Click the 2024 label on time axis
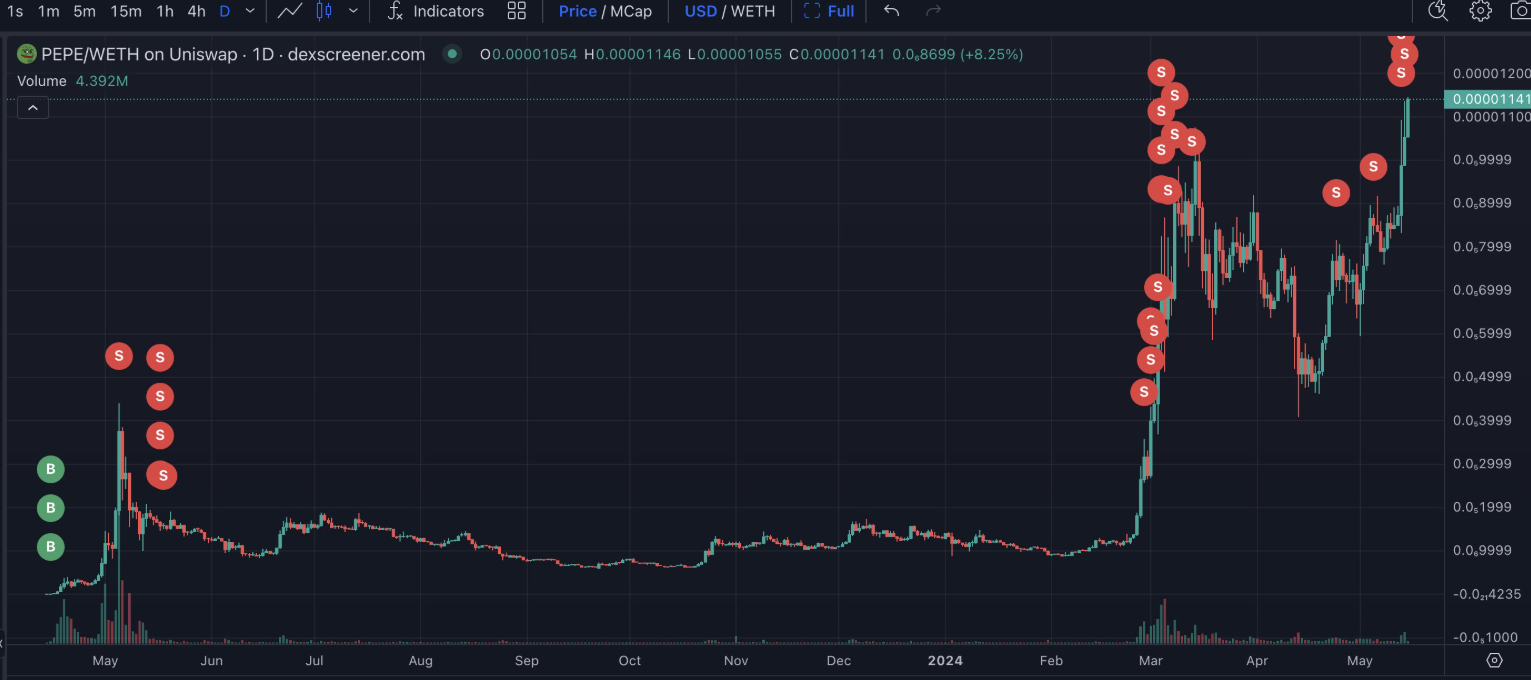Image resolution: width=1531 pixels, height=680 pixels. pos(945,660)
